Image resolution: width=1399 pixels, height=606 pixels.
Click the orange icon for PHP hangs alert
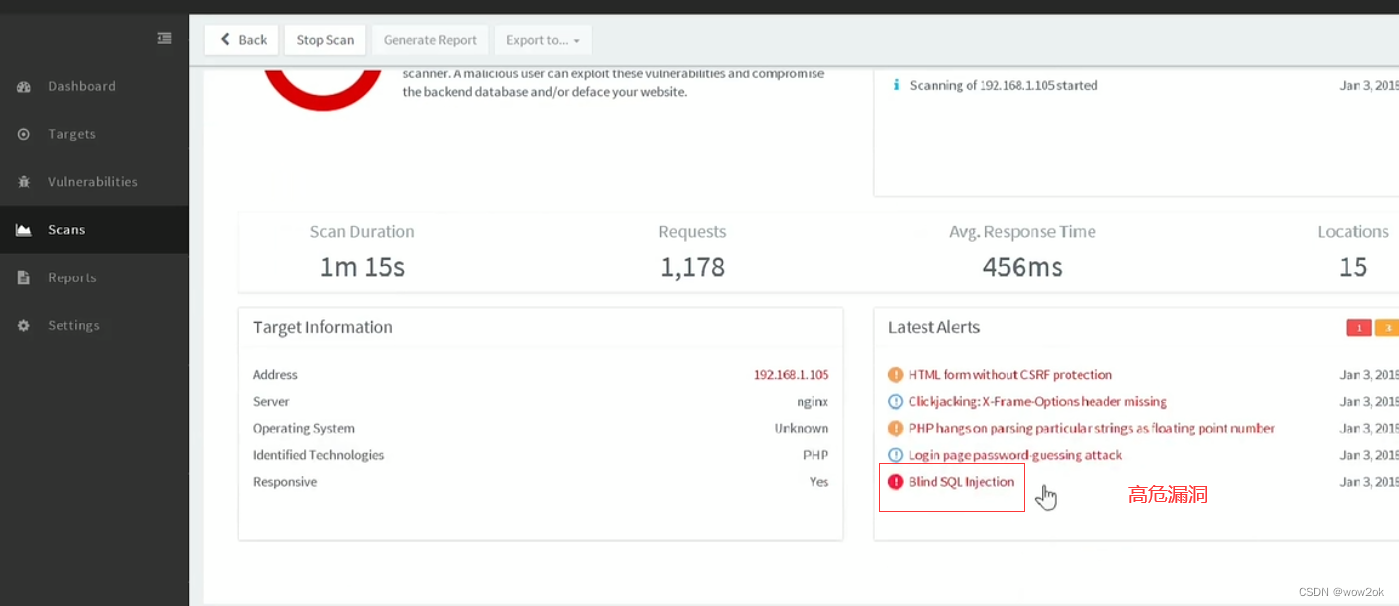click(x=896, y=428)
